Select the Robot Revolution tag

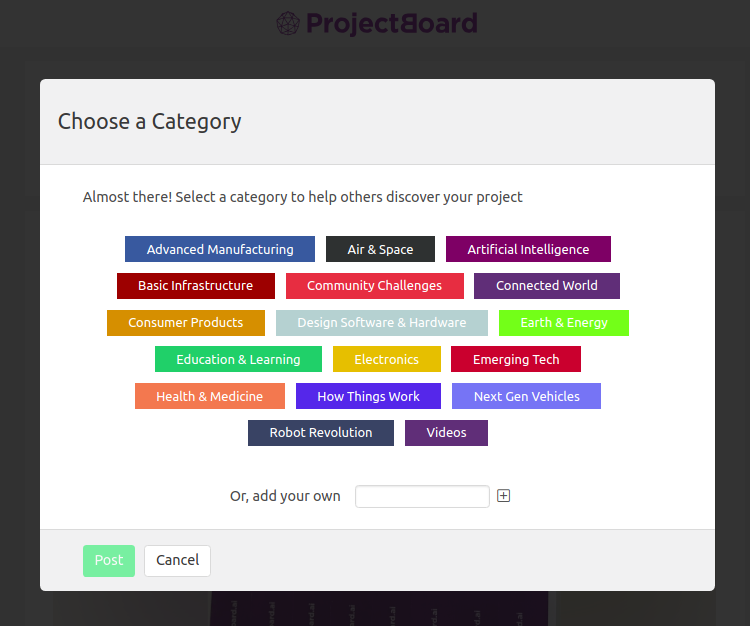coord(320,433)
